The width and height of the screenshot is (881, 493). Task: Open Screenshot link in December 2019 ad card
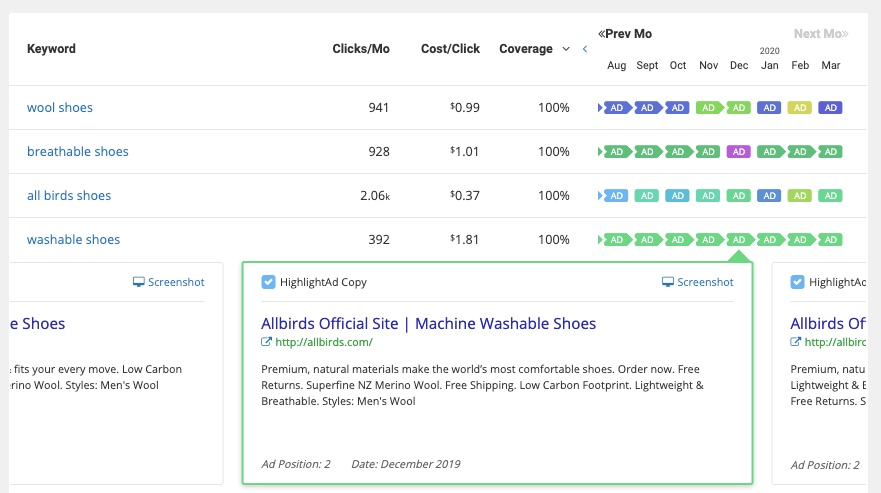(x=697, y=282)
